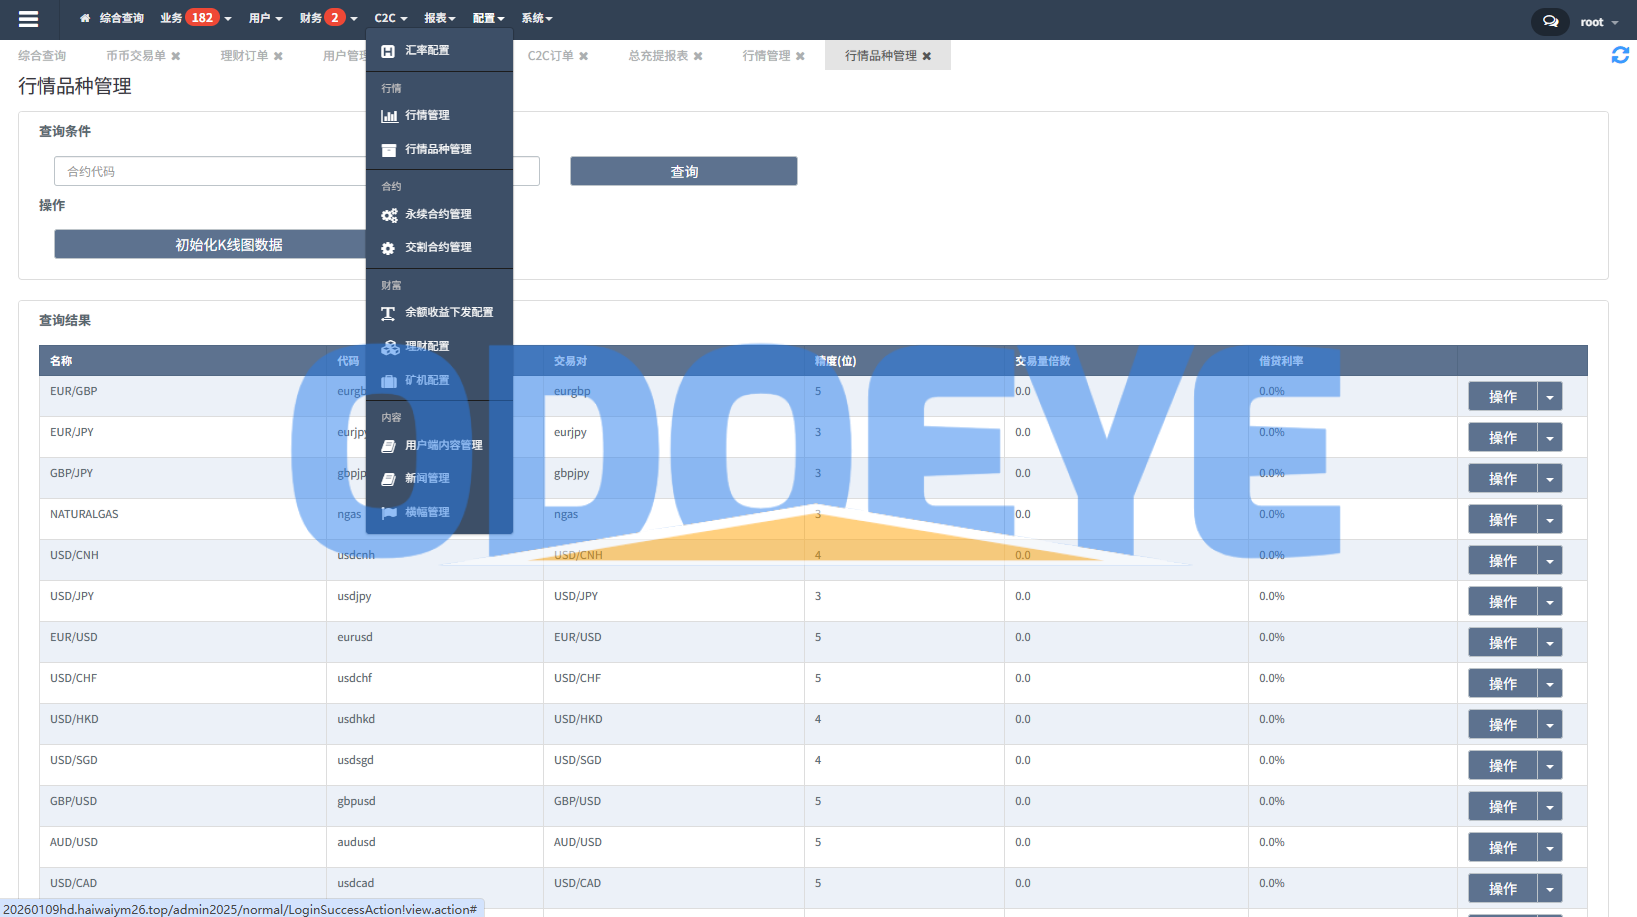Select 汇率配置 in the dropdown menu
This screenshot has width=1637, height=917.
point(427,50)
